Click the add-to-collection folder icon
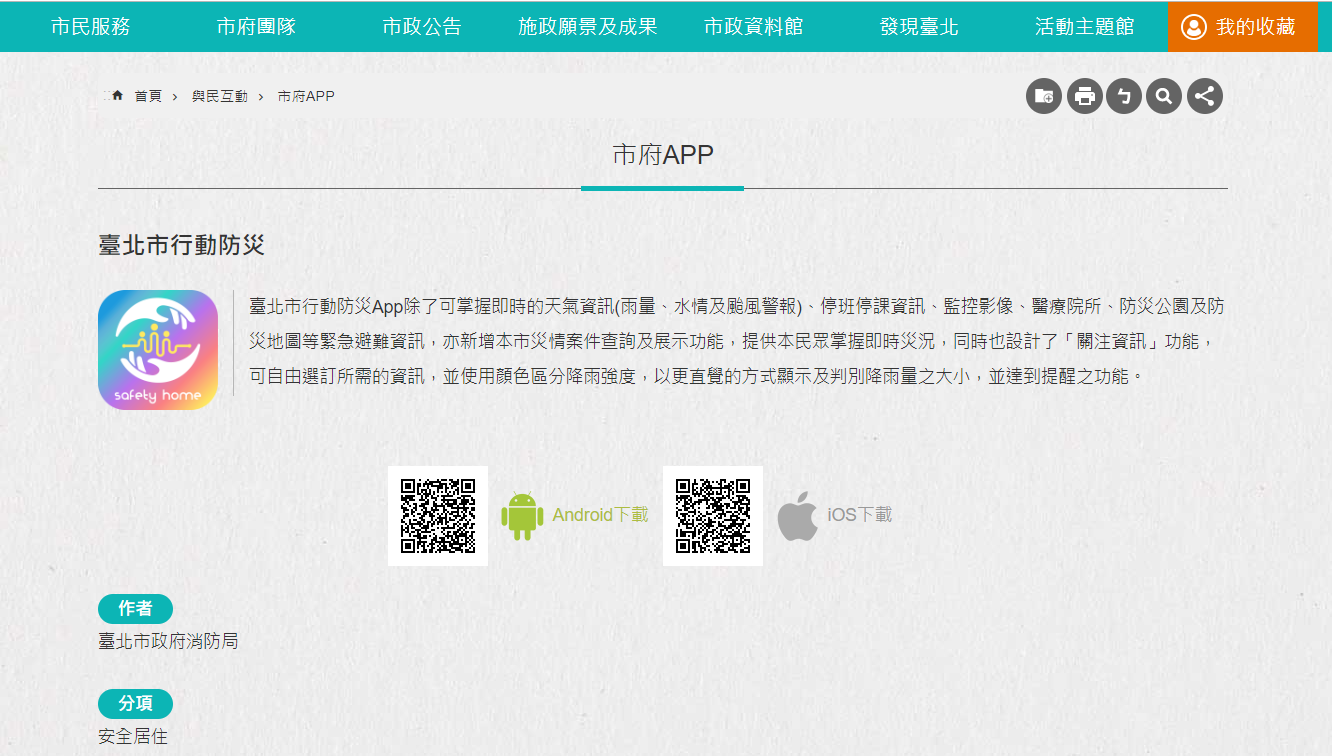 1044,96
